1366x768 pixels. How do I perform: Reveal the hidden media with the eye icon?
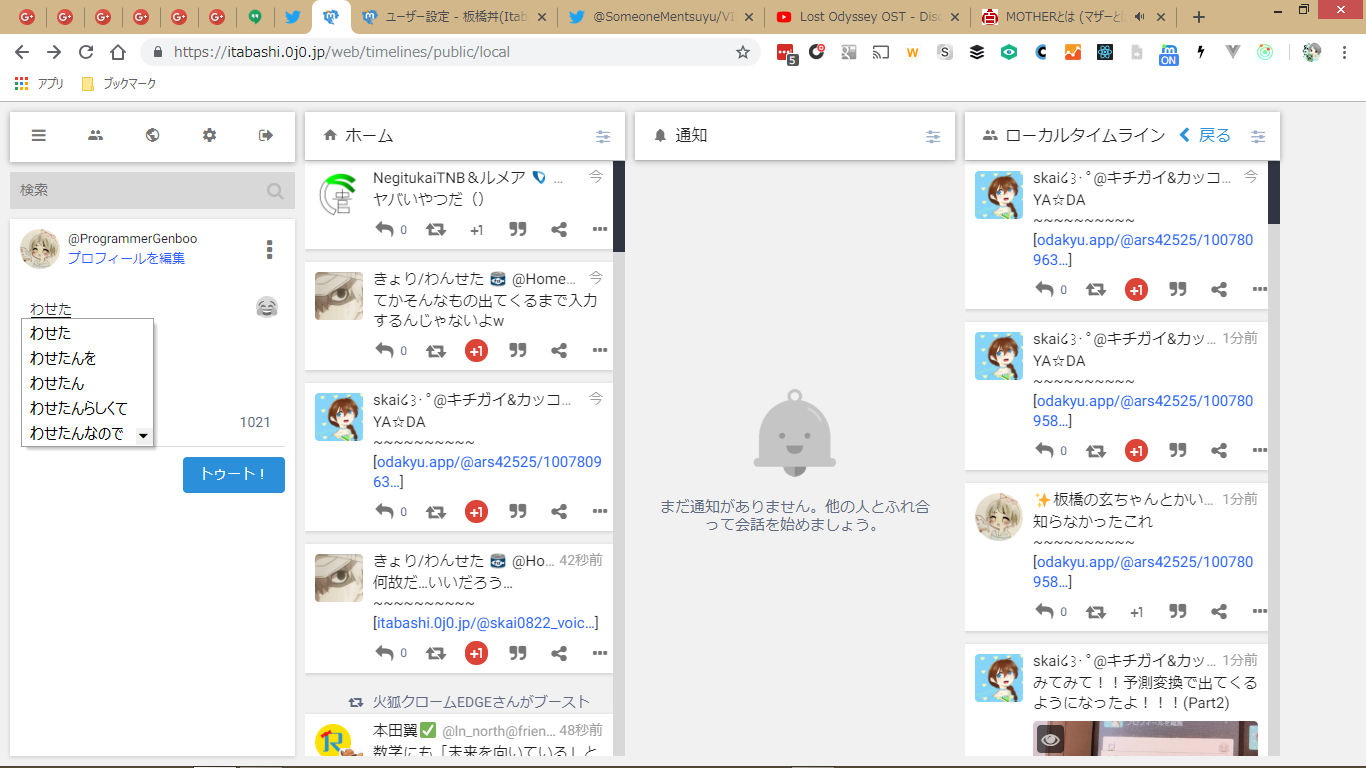pyautogui.click(x=1050, y=740)
